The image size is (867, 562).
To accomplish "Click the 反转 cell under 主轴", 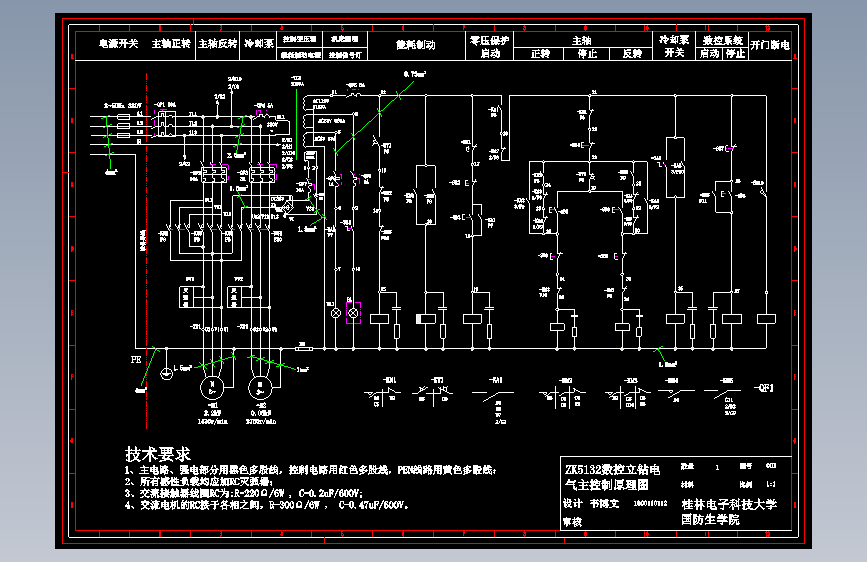I will 631,54.
